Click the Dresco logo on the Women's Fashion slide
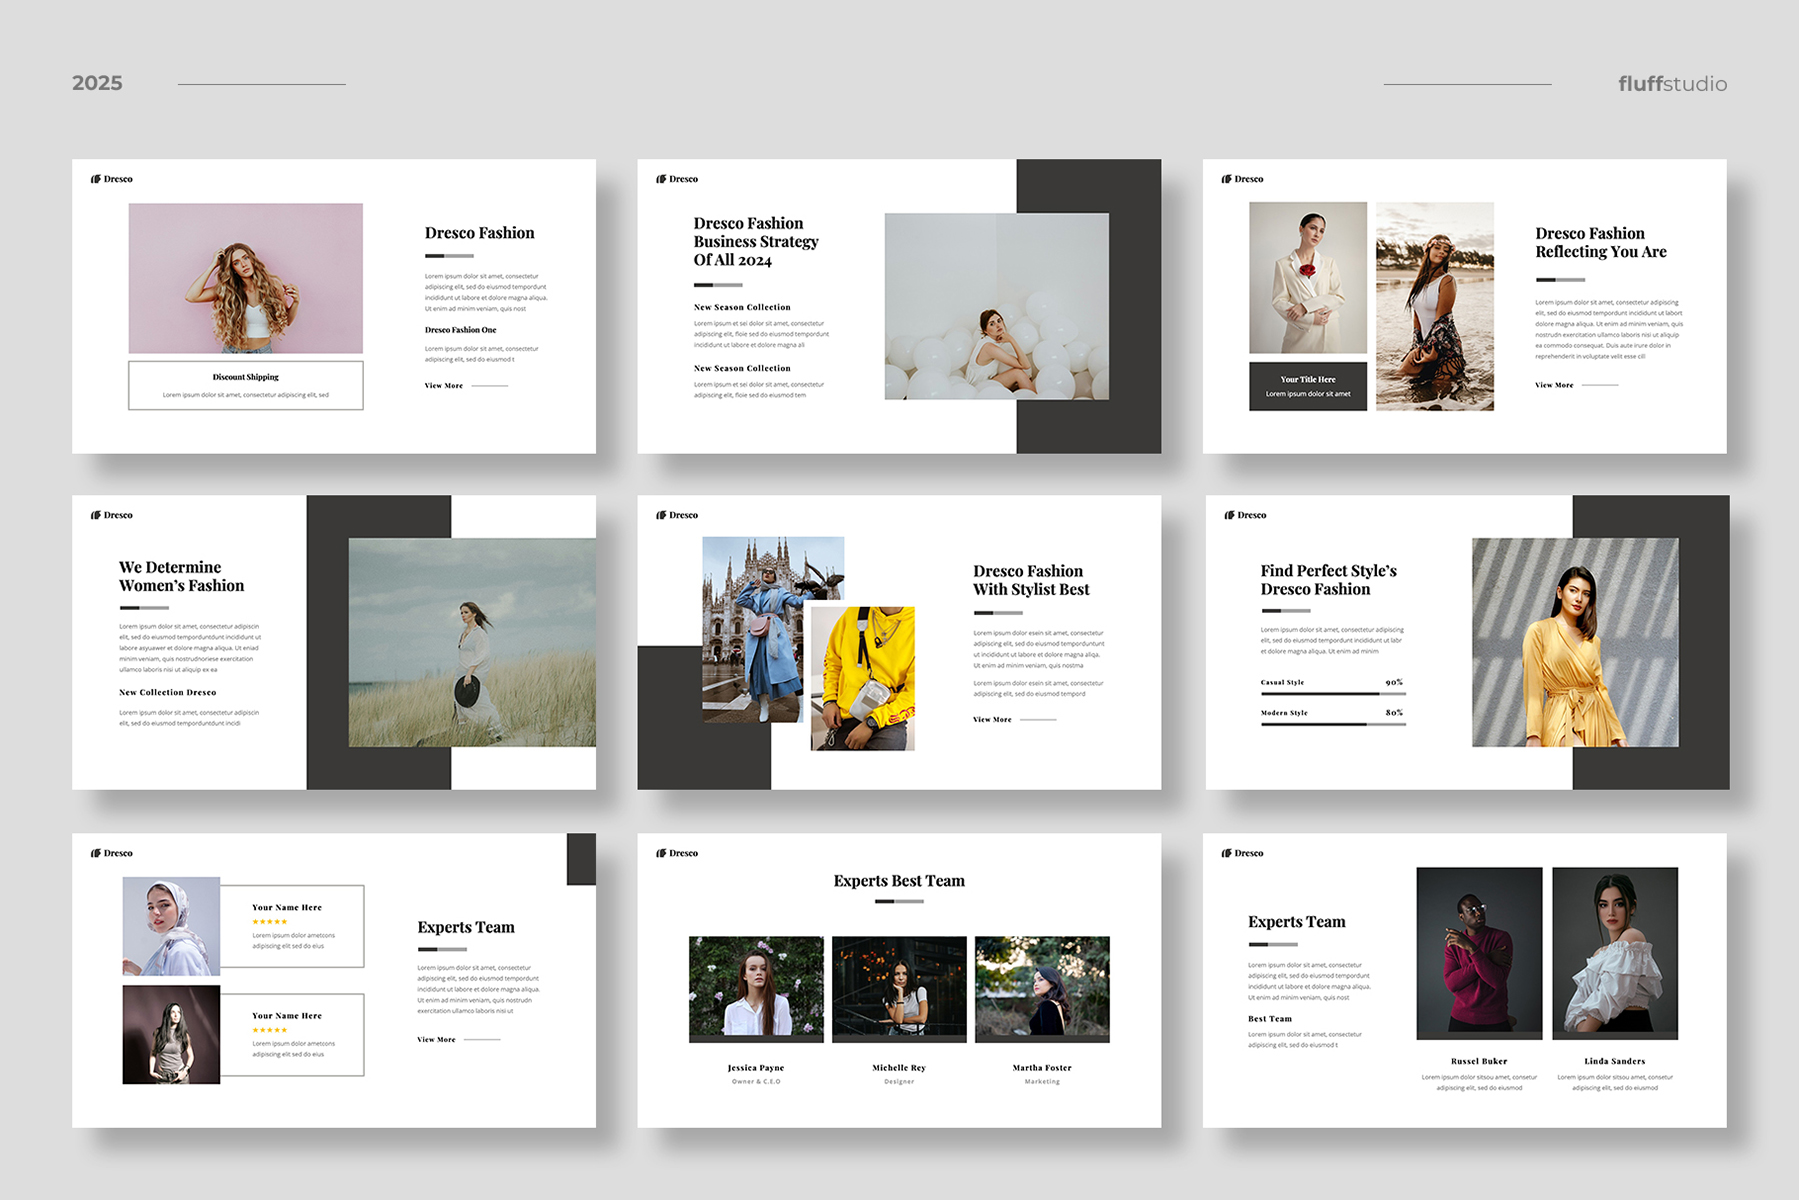Screen dimensions: 1799x1200 pyautogui.click(x=112, y=515)
